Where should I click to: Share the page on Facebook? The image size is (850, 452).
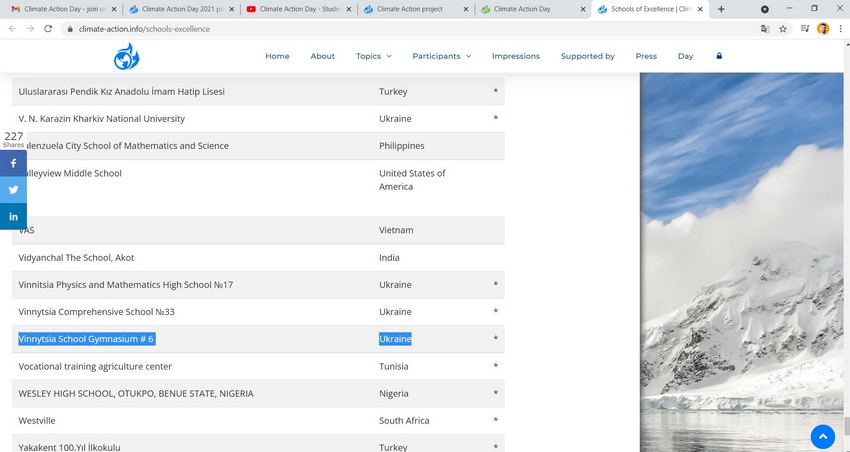(x=13, y=163)
